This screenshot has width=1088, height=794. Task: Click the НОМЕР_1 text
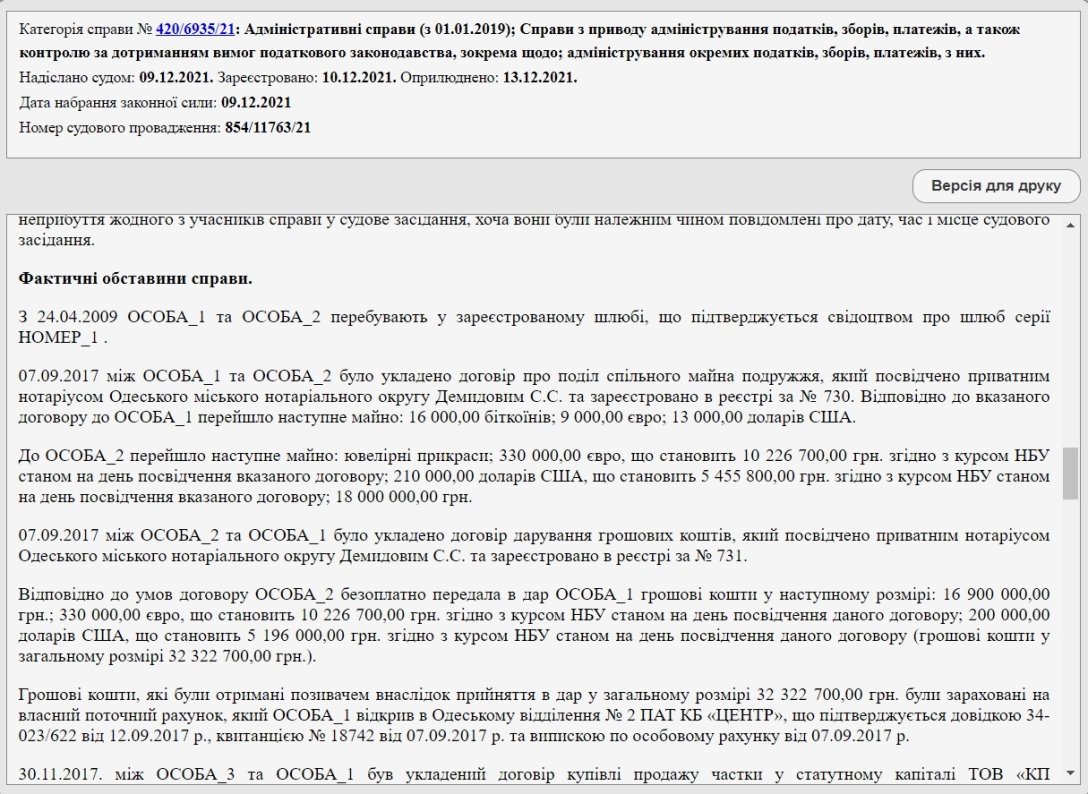[60, 338]
